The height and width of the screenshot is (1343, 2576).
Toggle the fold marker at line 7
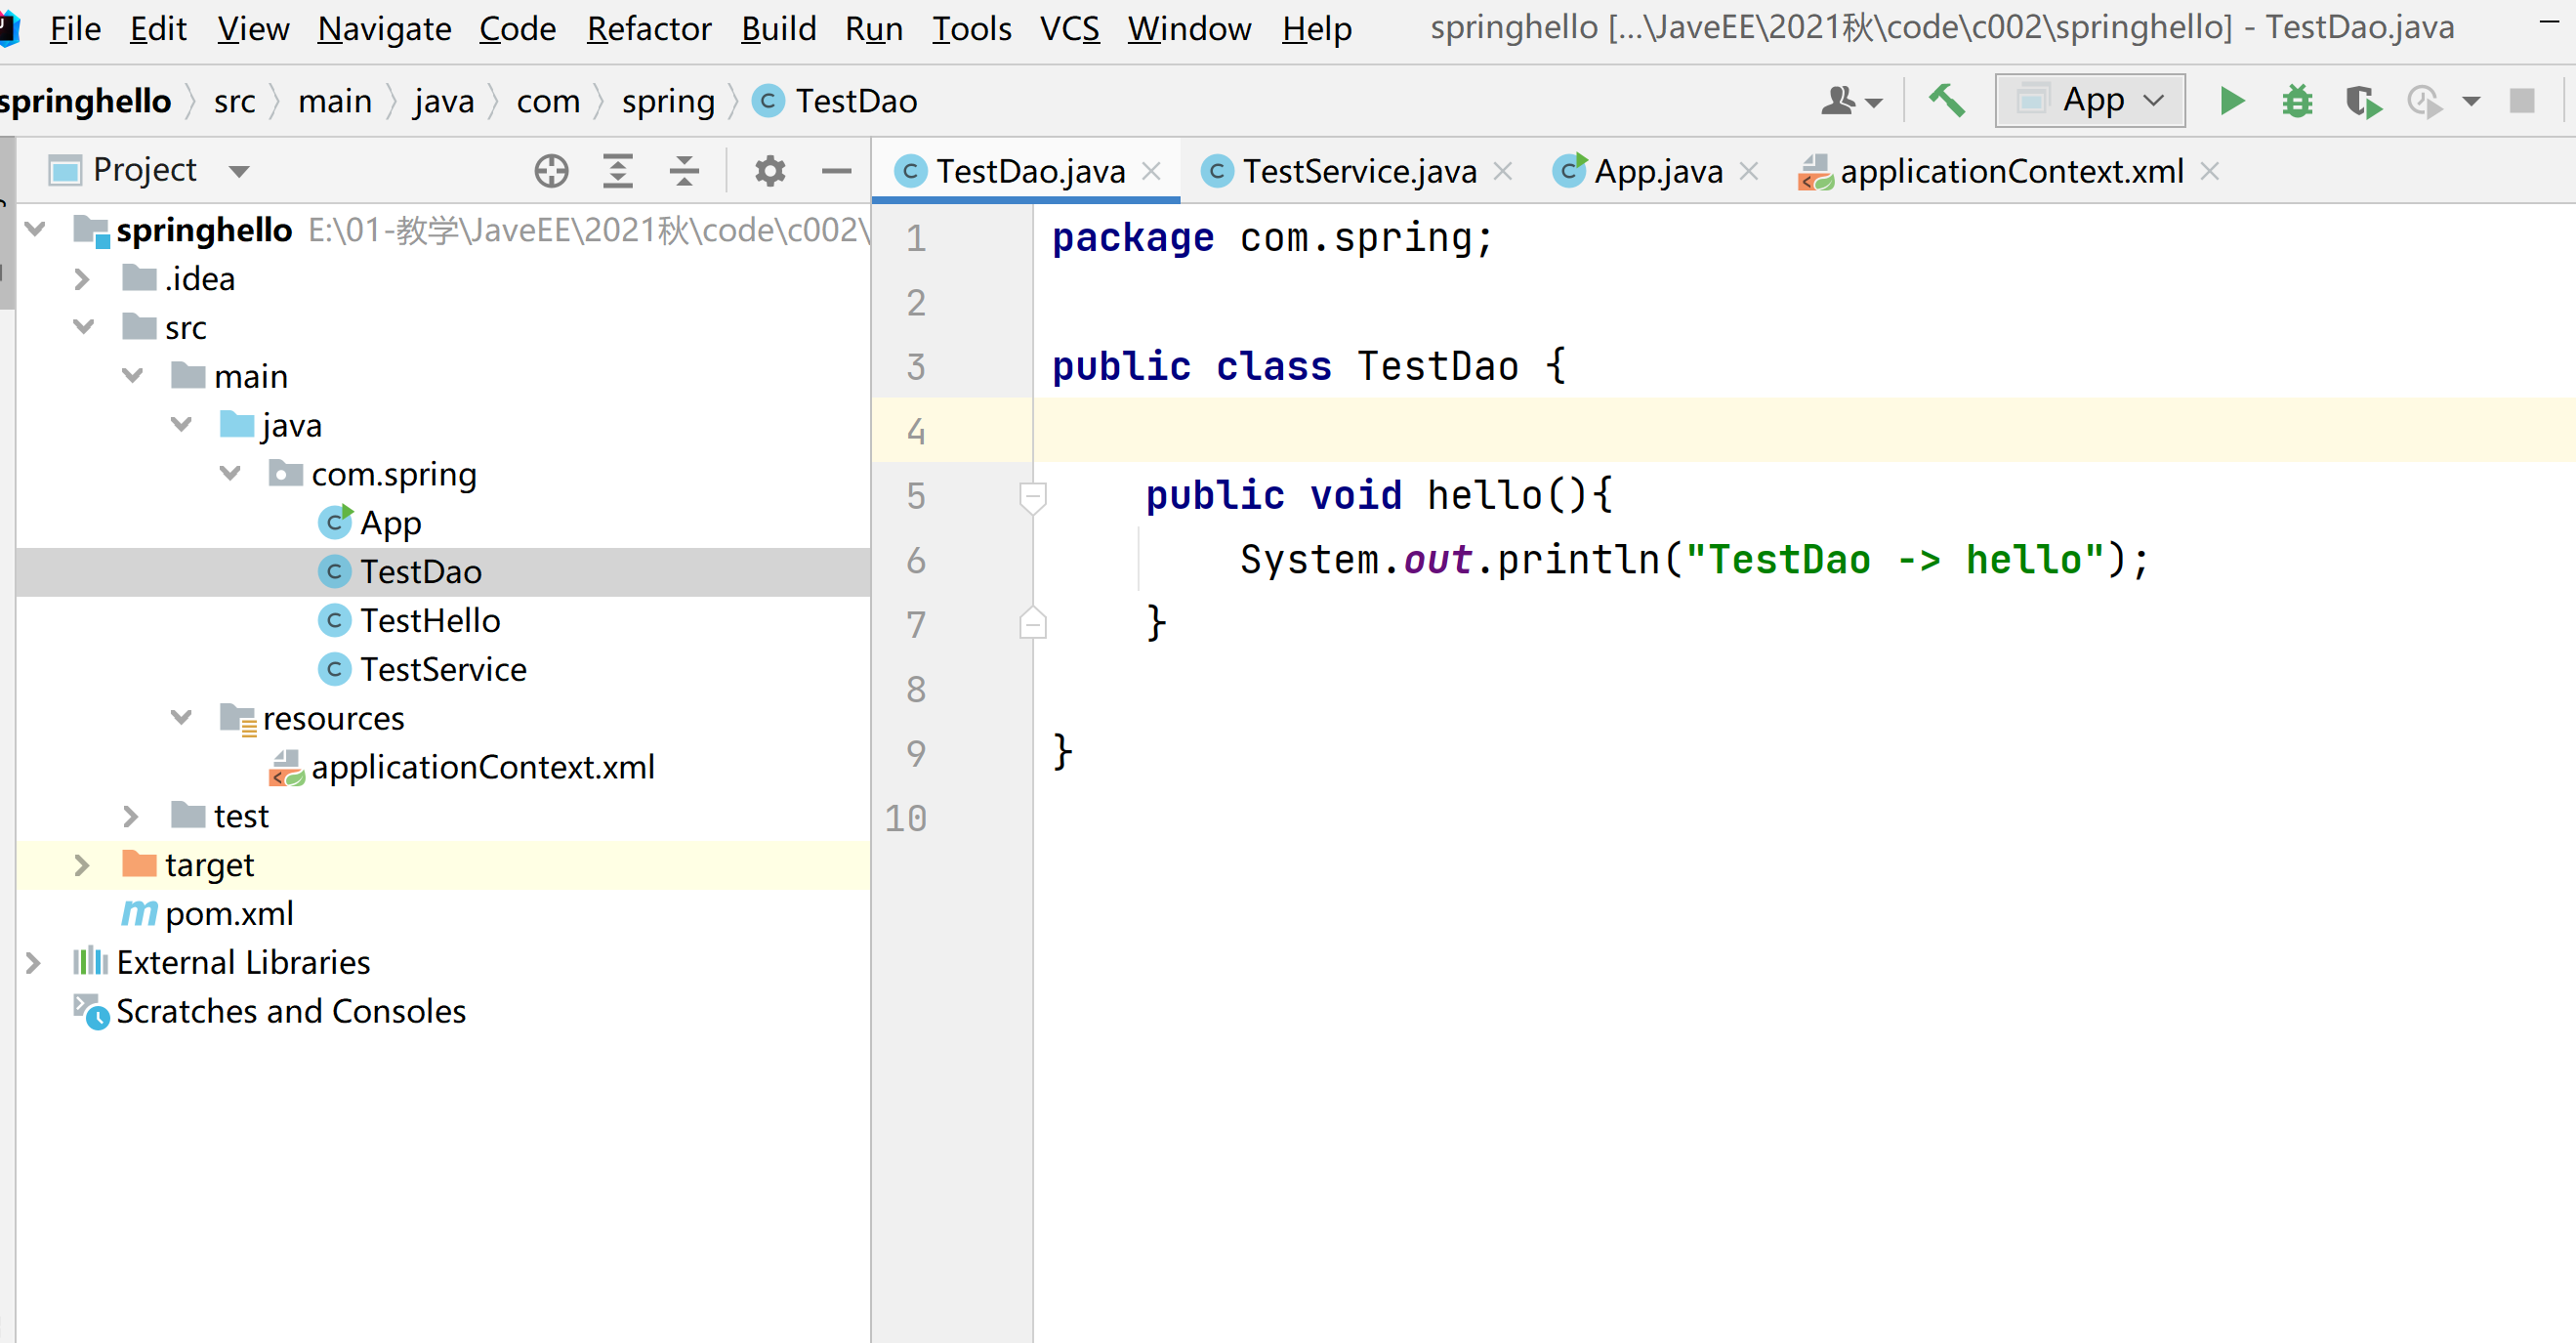1033,624
